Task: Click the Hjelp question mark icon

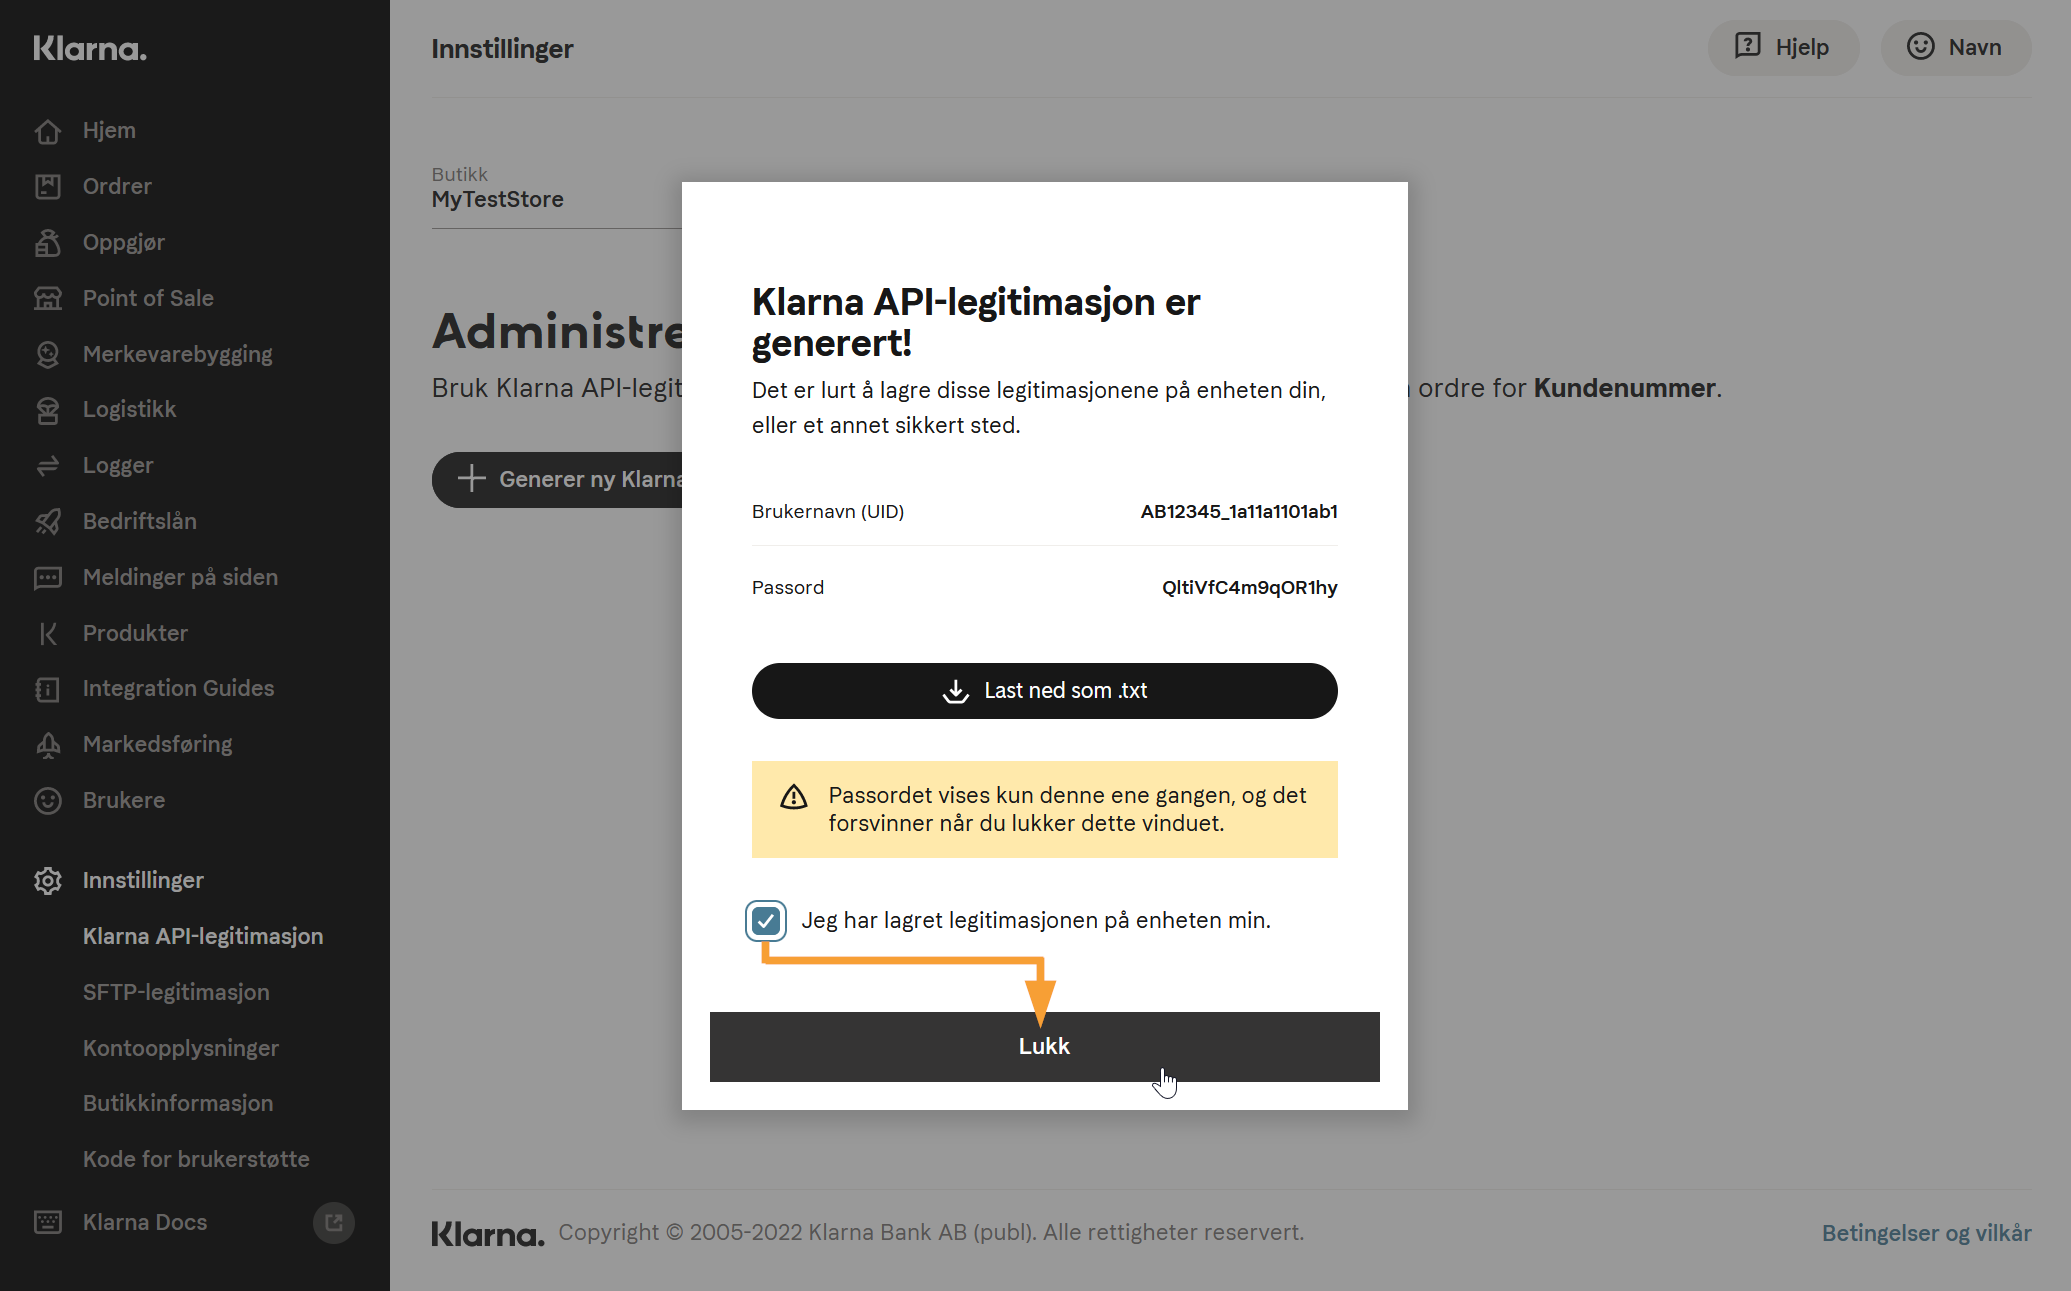Action: click(x=1748, y=46)
